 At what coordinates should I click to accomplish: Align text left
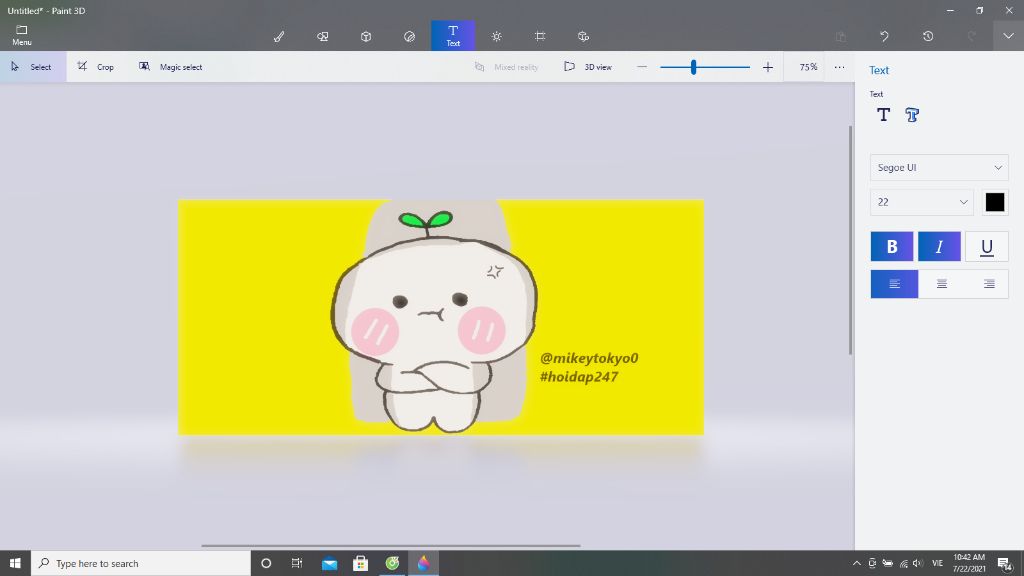tap(895, 283)
